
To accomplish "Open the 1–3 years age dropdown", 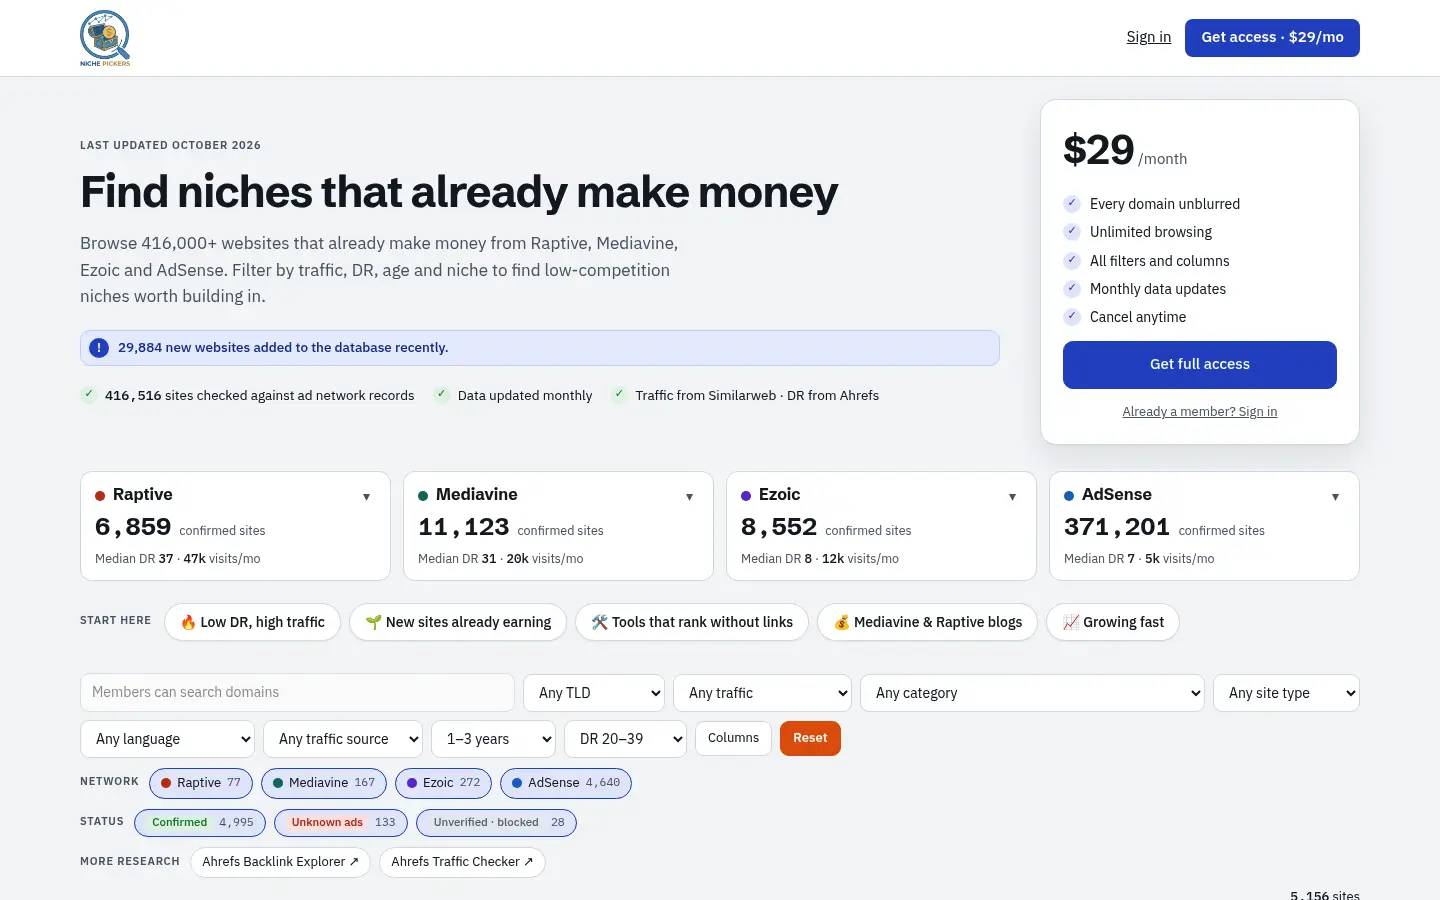I will [x=493, y=739].
